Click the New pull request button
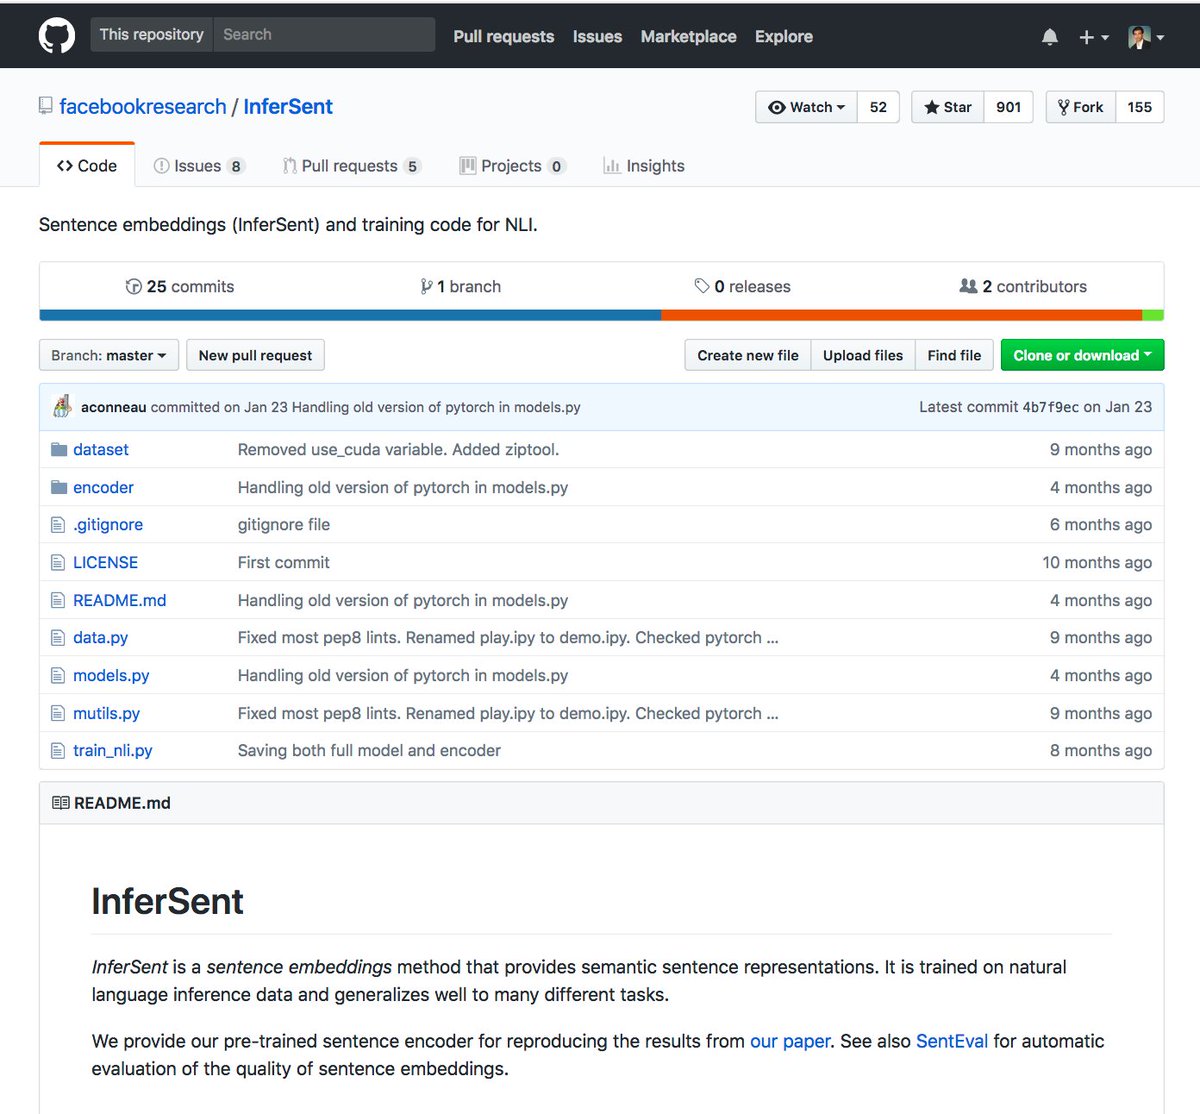The height and width of the screenshot is (1114, 1200). pyautogui.click(x=255, y=355)
